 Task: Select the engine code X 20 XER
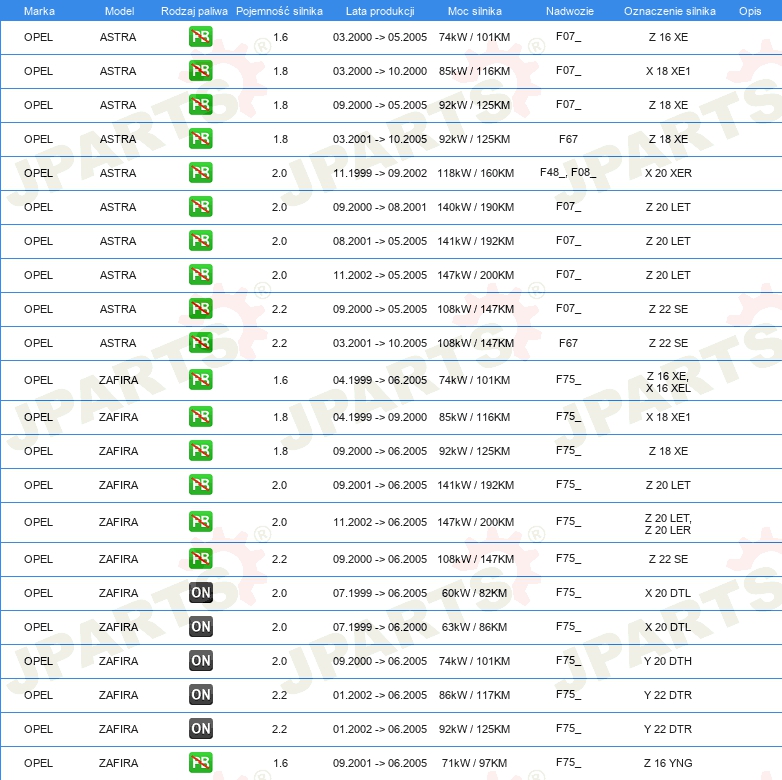click(x=668, y=173)
